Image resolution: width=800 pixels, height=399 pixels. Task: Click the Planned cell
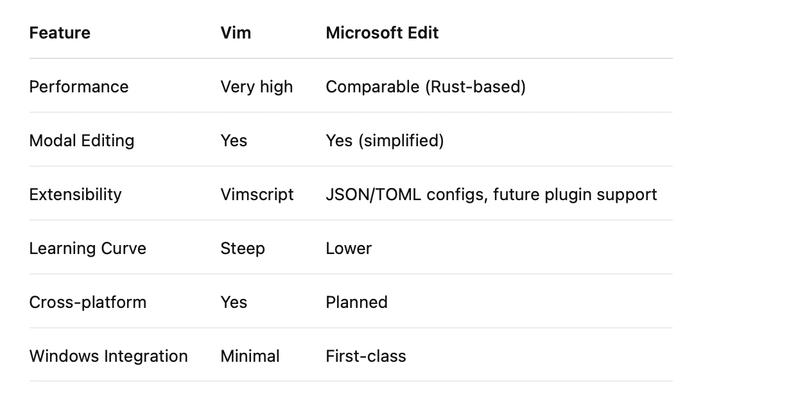pyautogui.click(x=357, y=302)
